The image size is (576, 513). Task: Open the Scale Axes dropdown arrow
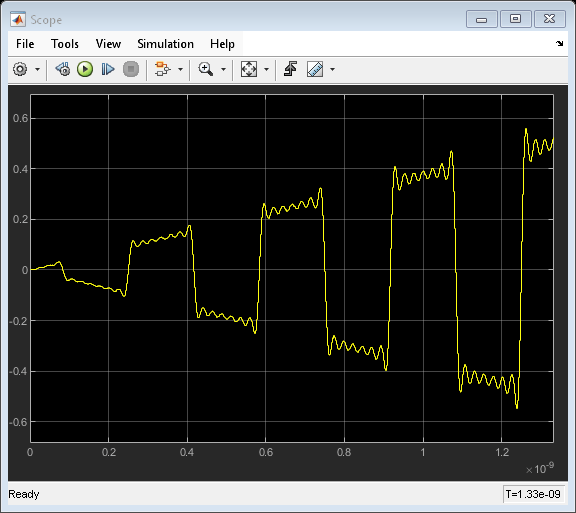[x=267, y=69]
